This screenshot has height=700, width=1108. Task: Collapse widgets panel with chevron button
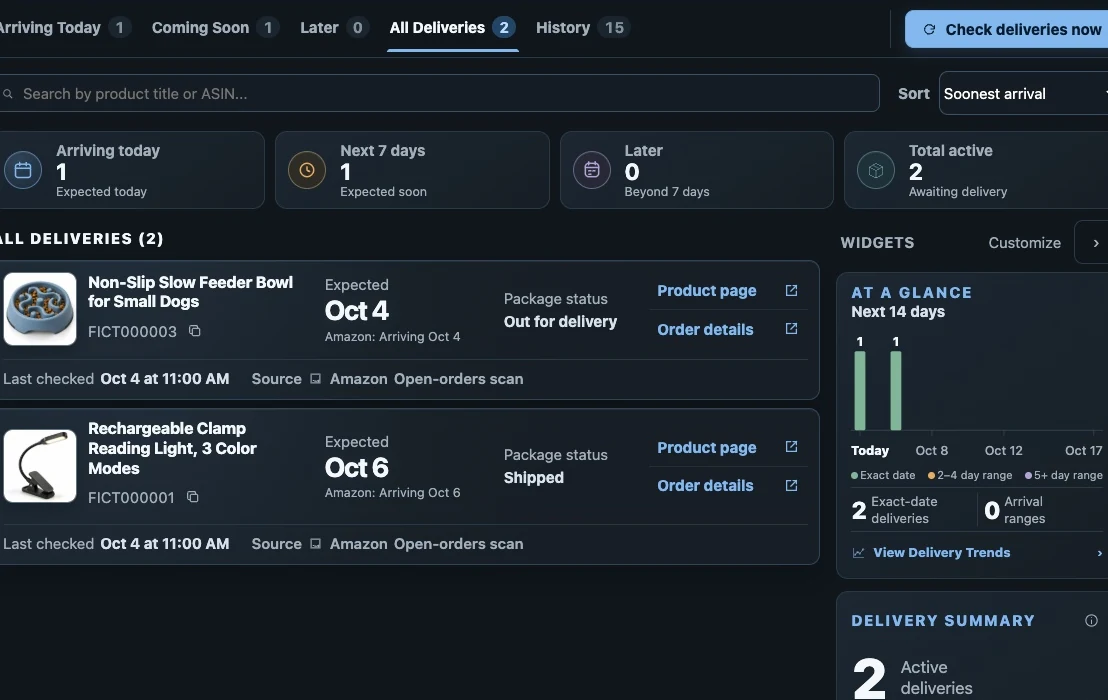tap(1094, 242)
